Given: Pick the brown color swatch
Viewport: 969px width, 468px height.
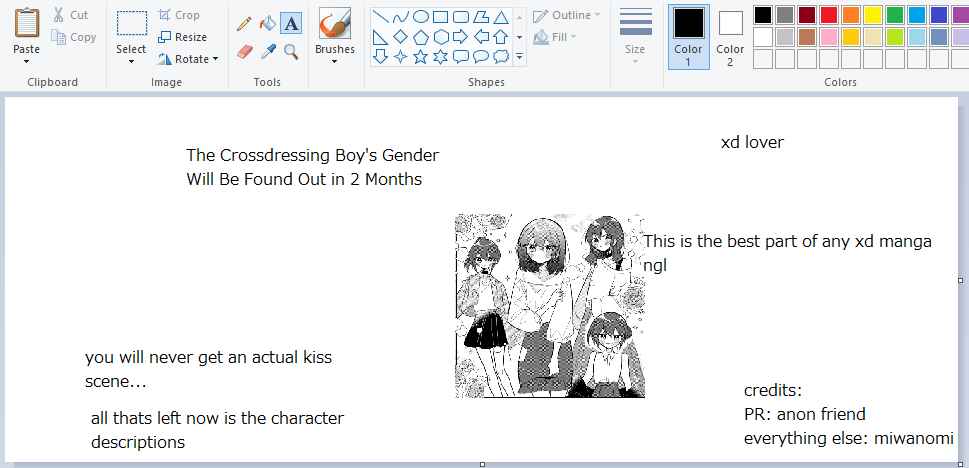Looking at the screenshot, I should tap(807, 37).
